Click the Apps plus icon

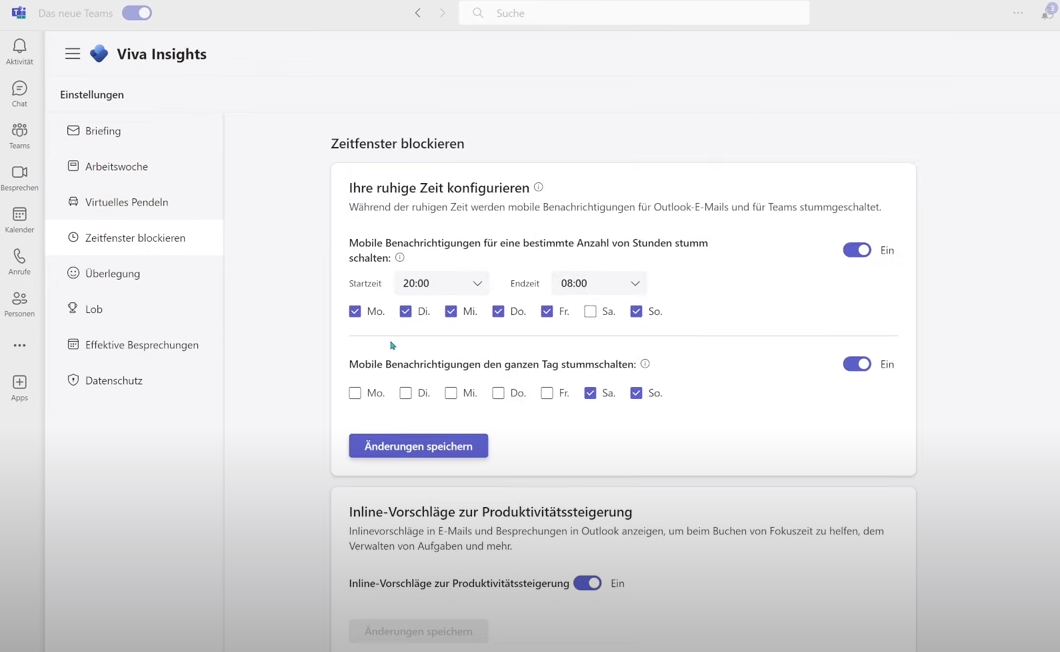pyautogui.click(x=19, y=387)
